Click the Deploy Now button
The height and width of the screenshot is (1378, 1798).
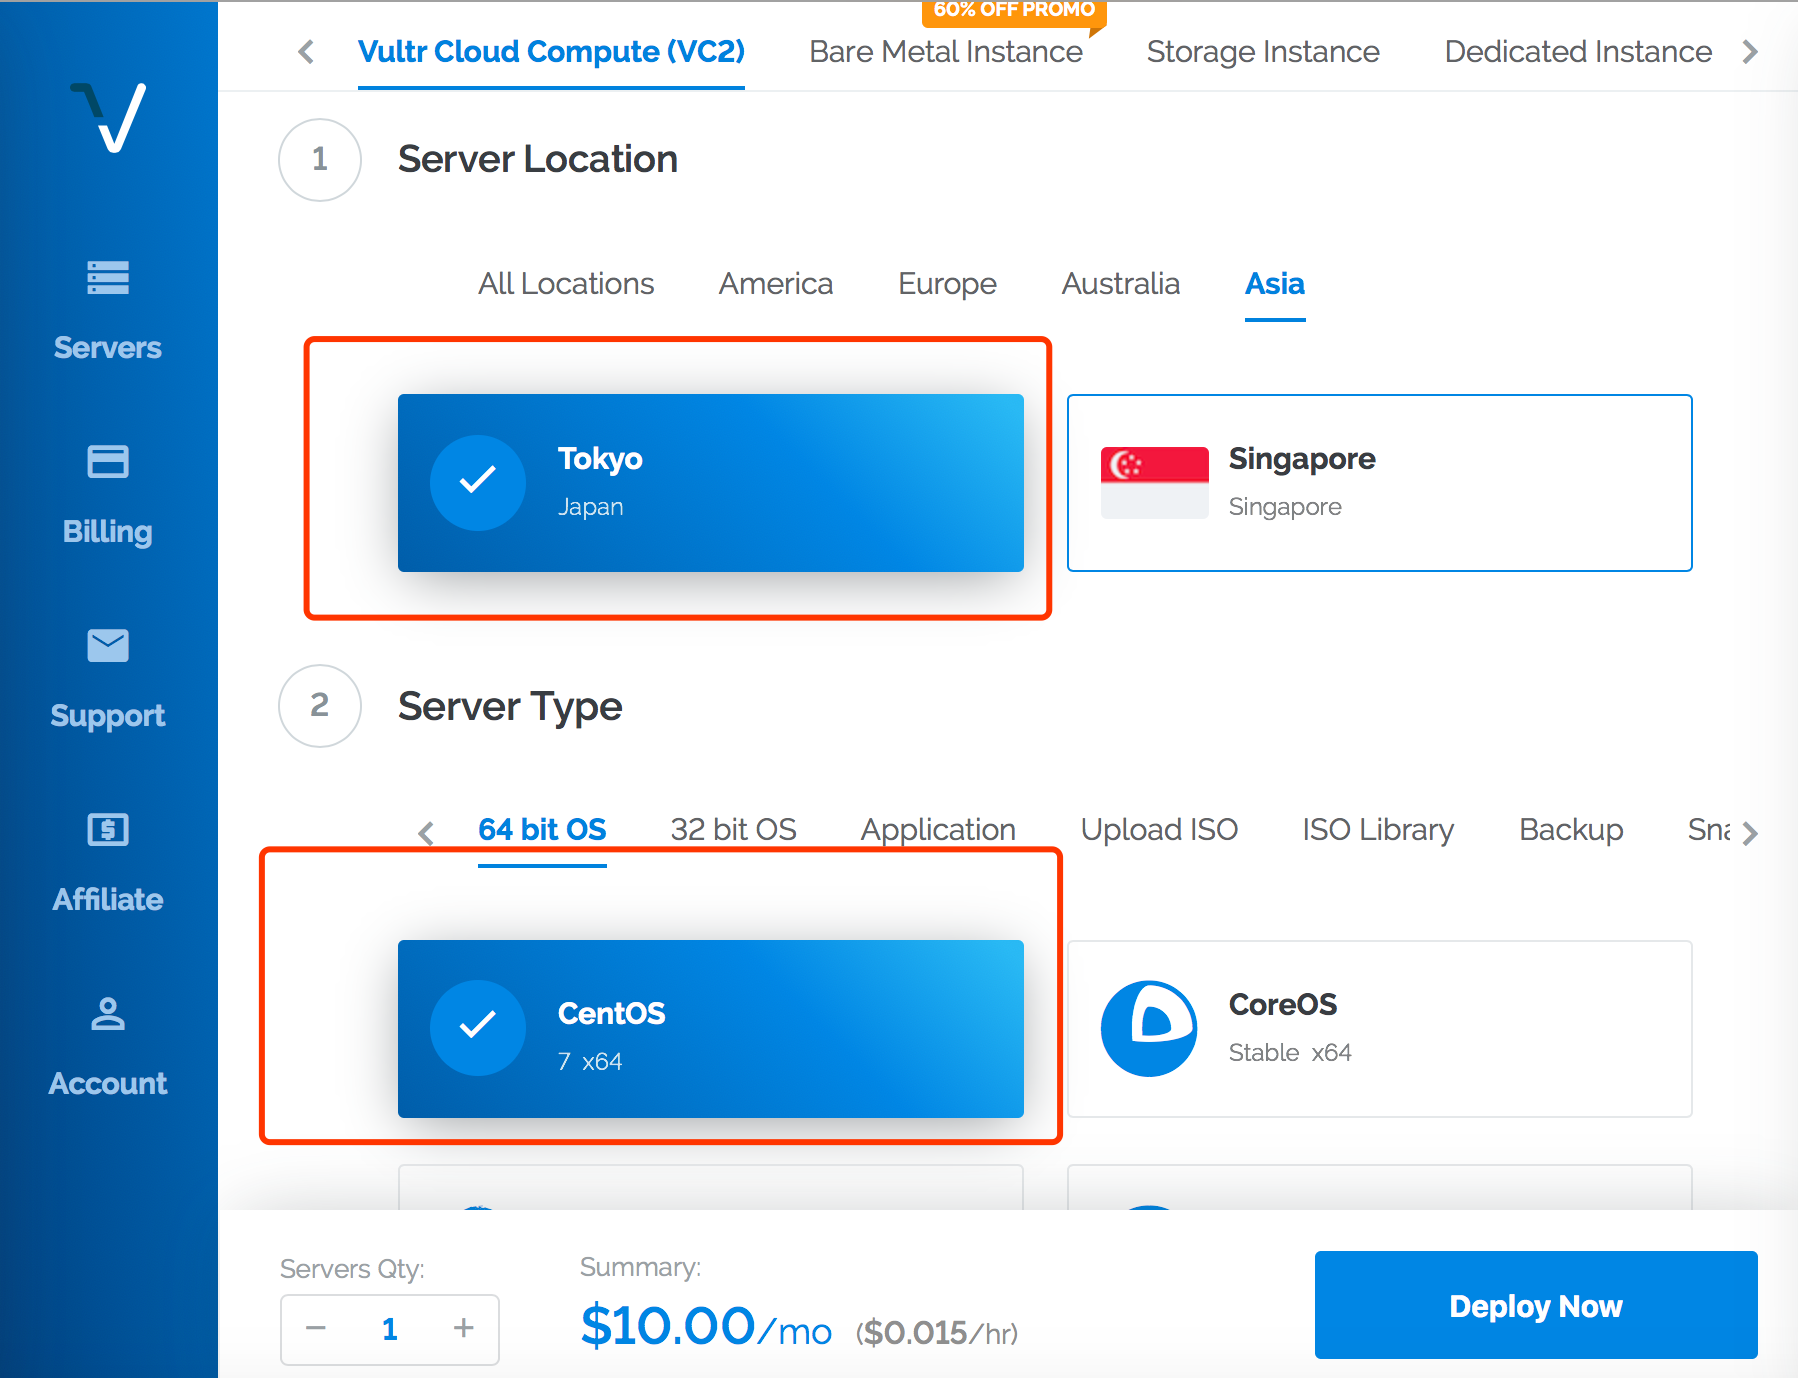1536,1305
